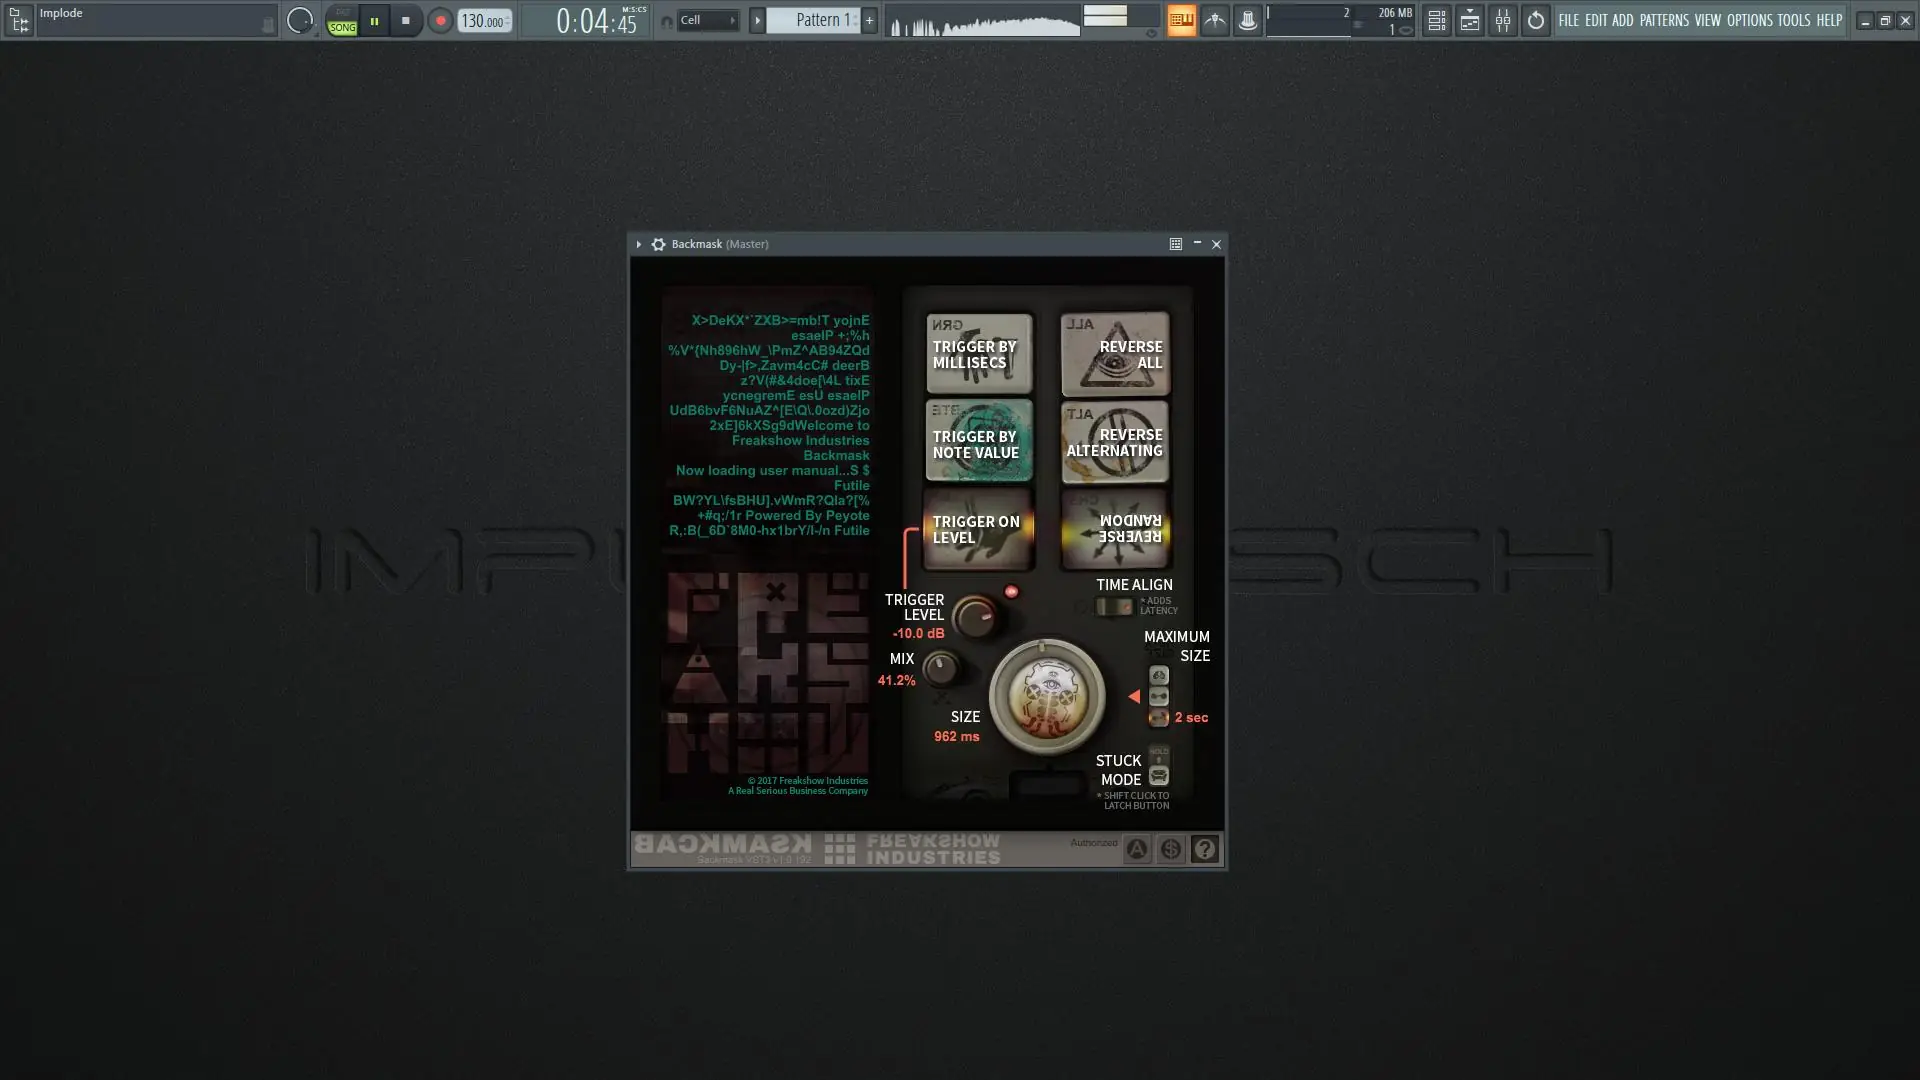1920x1080 pixels.
Task: Click the Trigger Level knob
Action: [x=975, y=617]
